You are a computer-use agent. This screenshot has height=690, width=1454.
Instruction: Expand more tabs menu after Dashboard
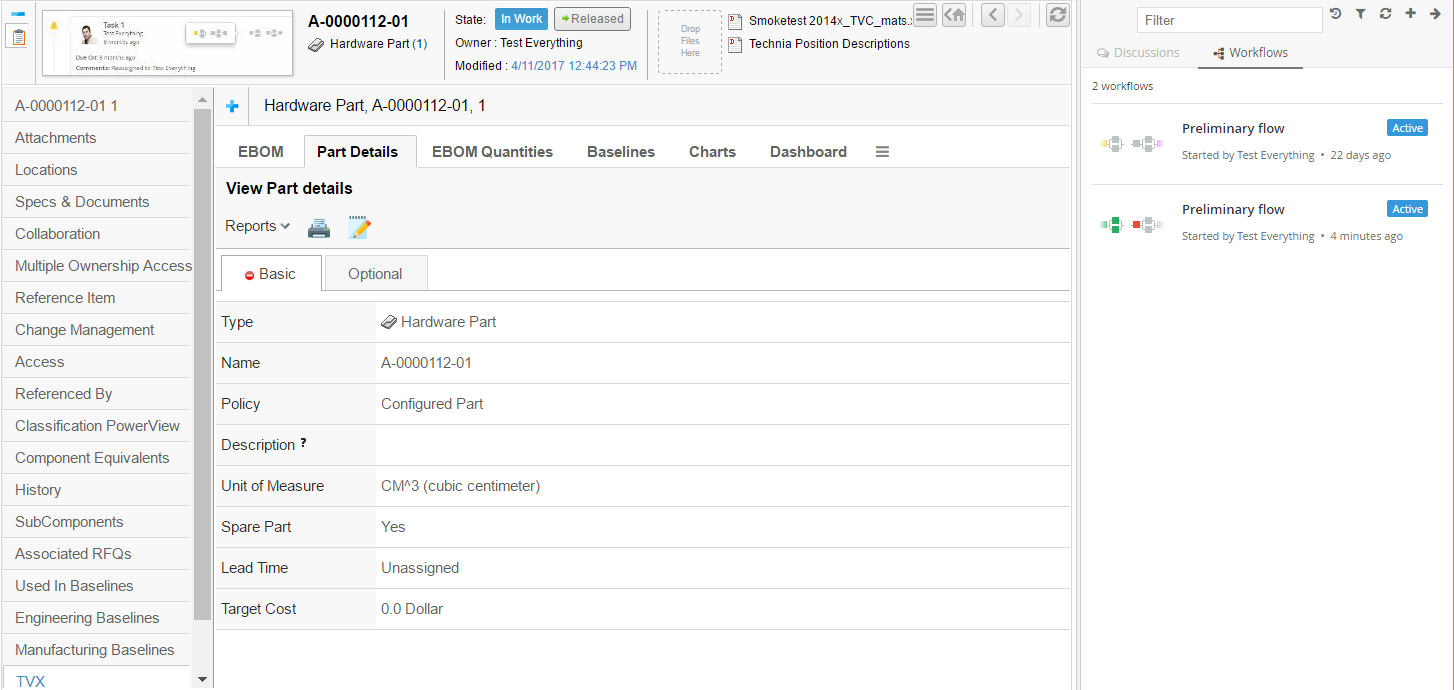click(882, 152)
